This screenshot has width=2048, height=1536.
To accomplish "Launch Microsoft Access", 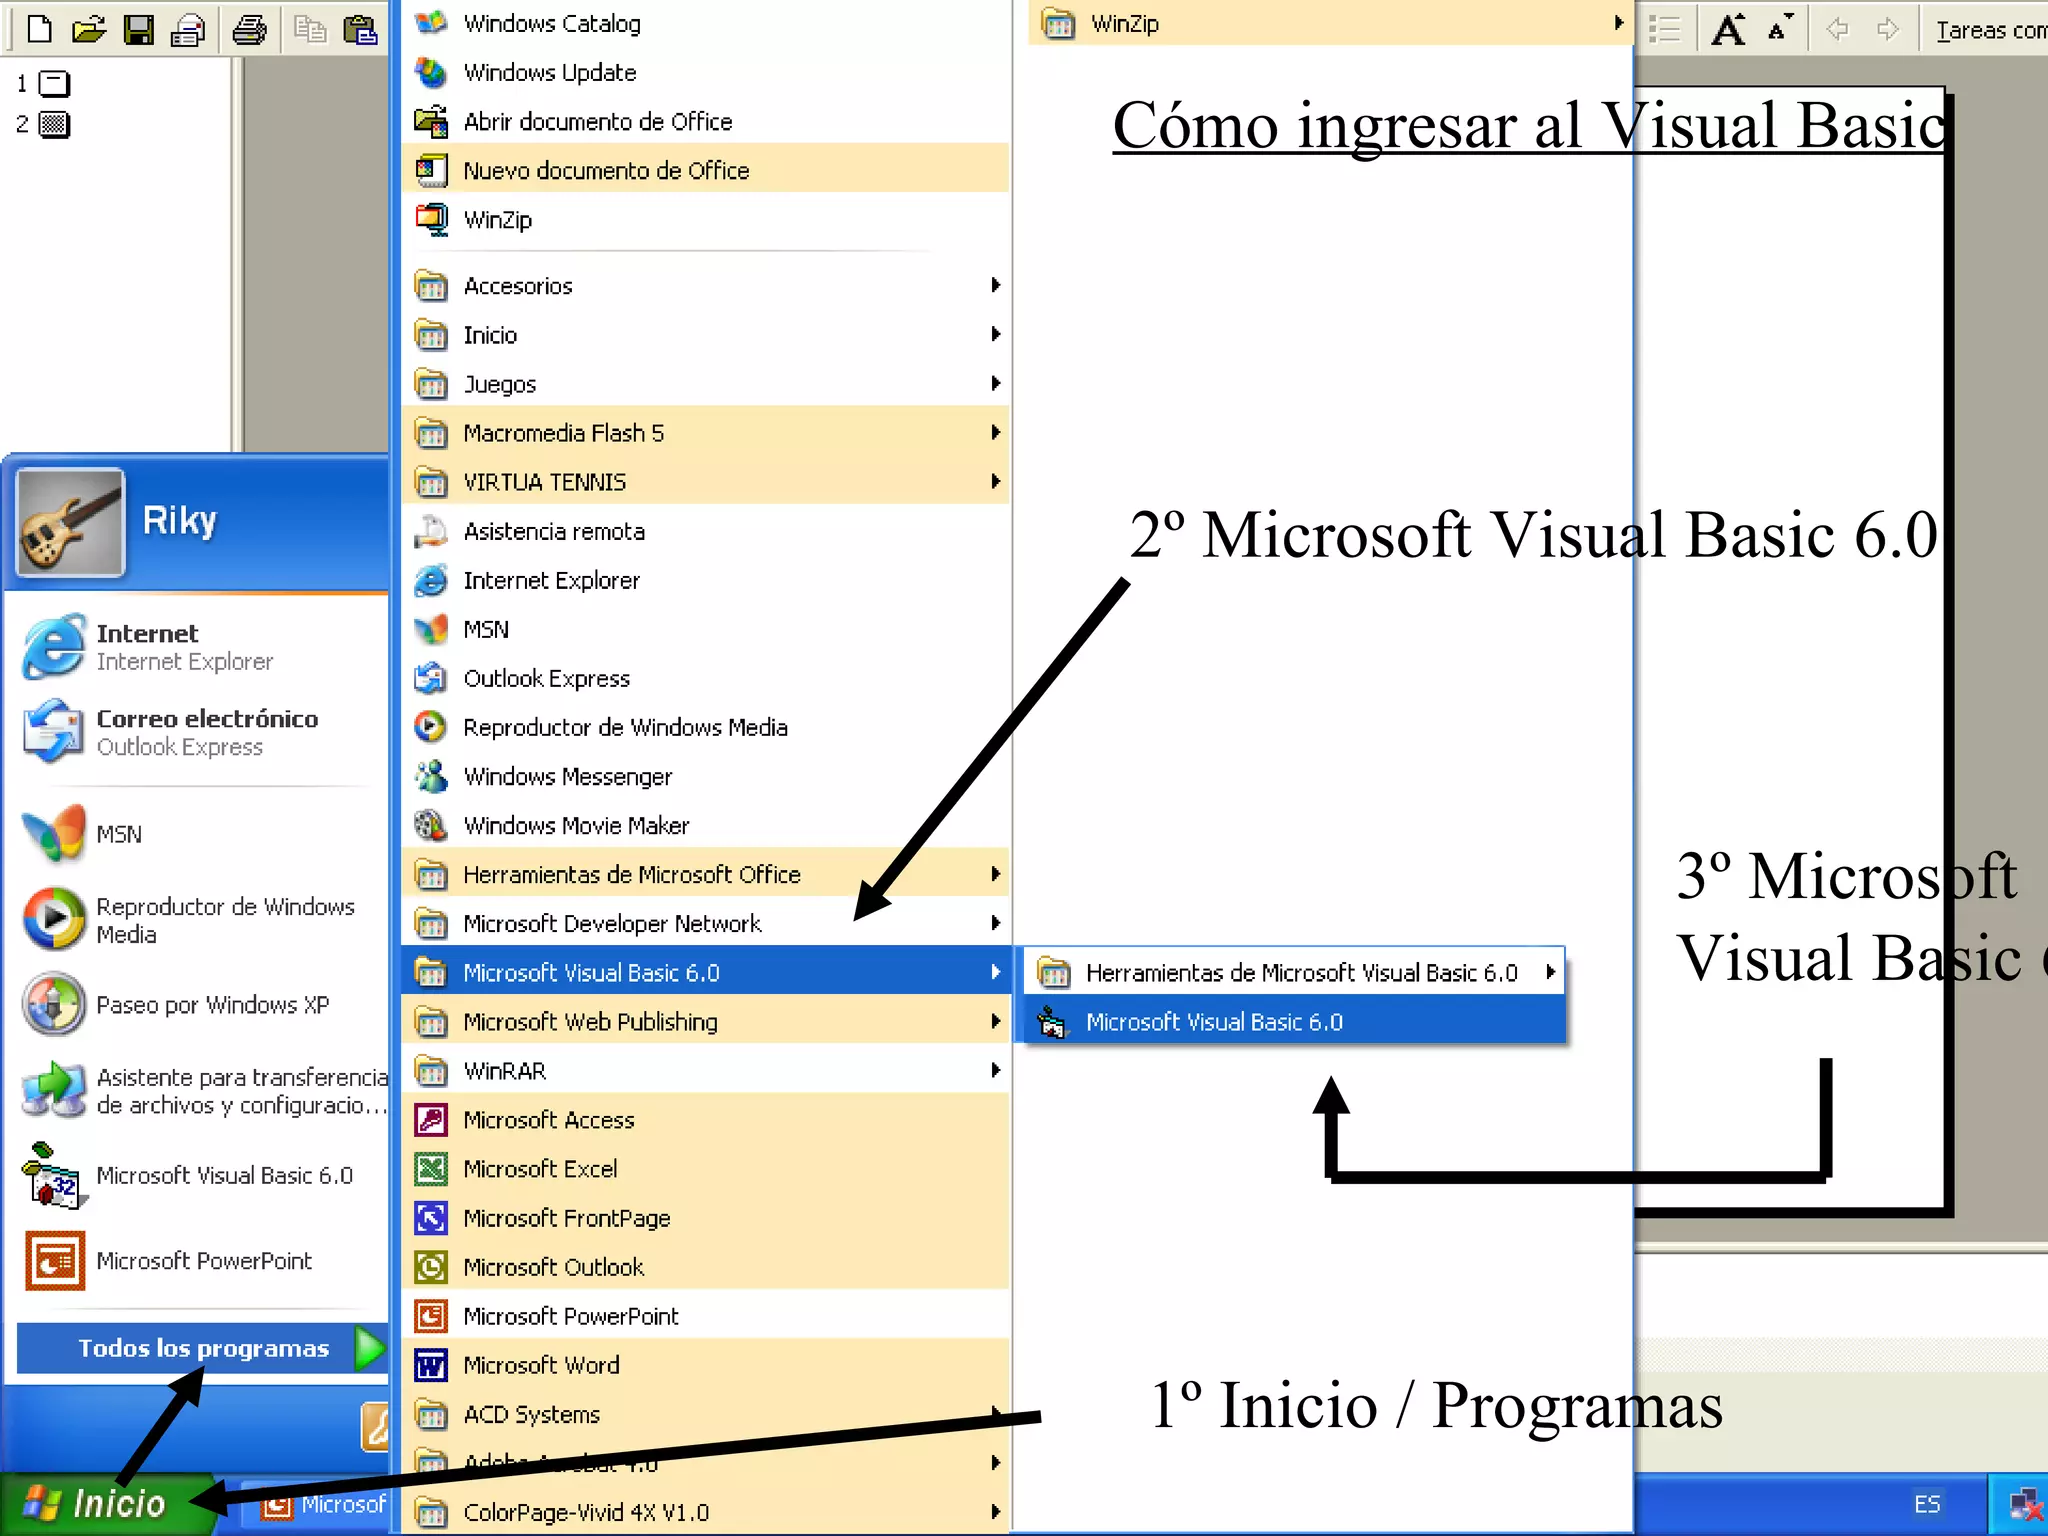I will click(706, 1119).
